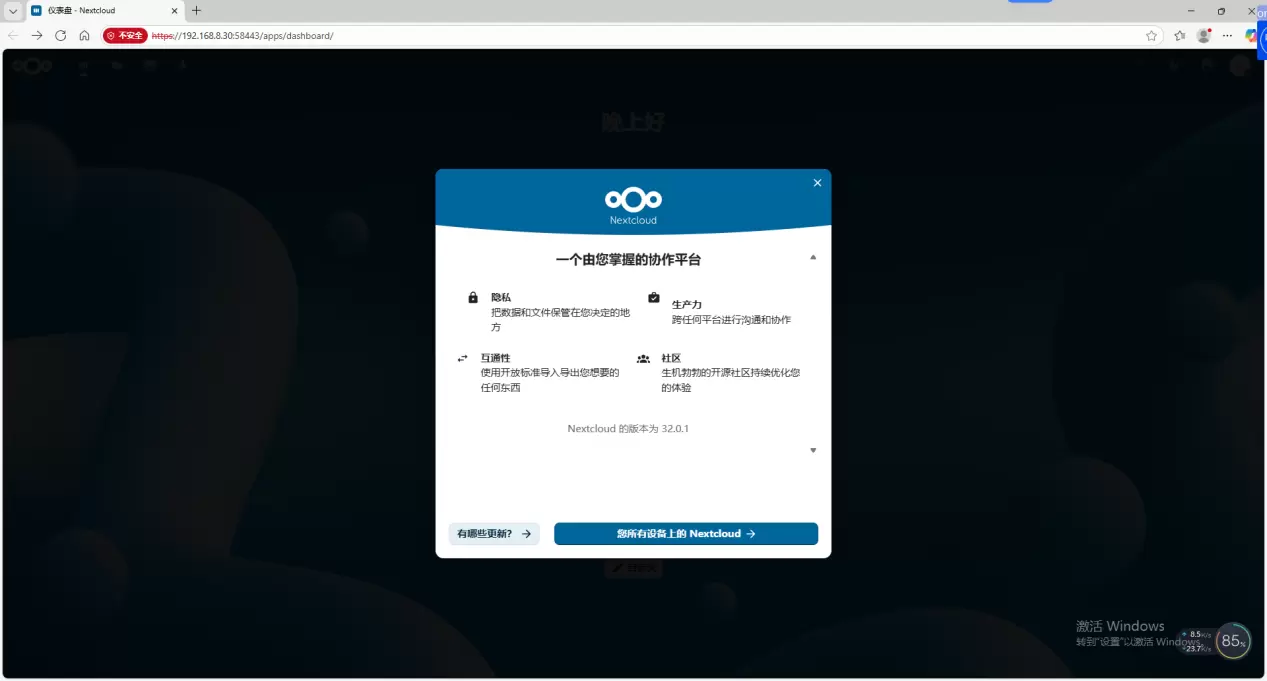Open the browser favorites list

click(1179, 35)
